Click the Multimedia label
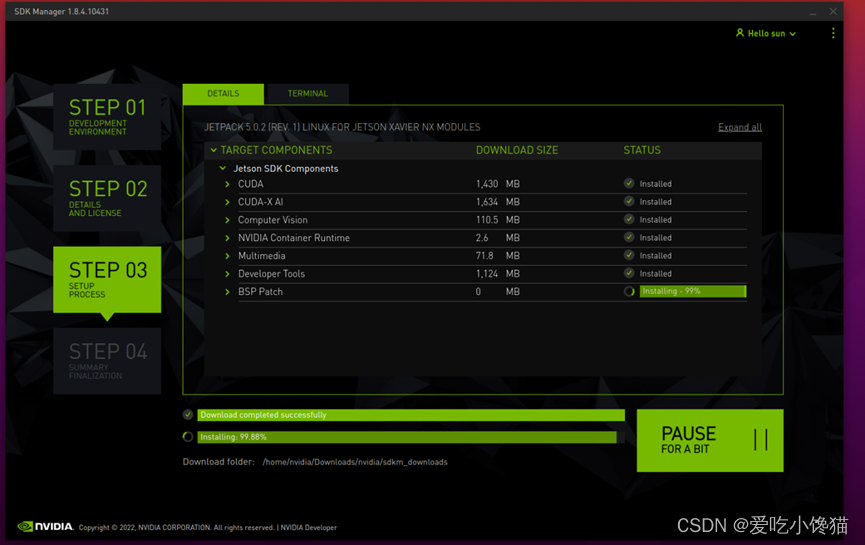 click(261, 256)
